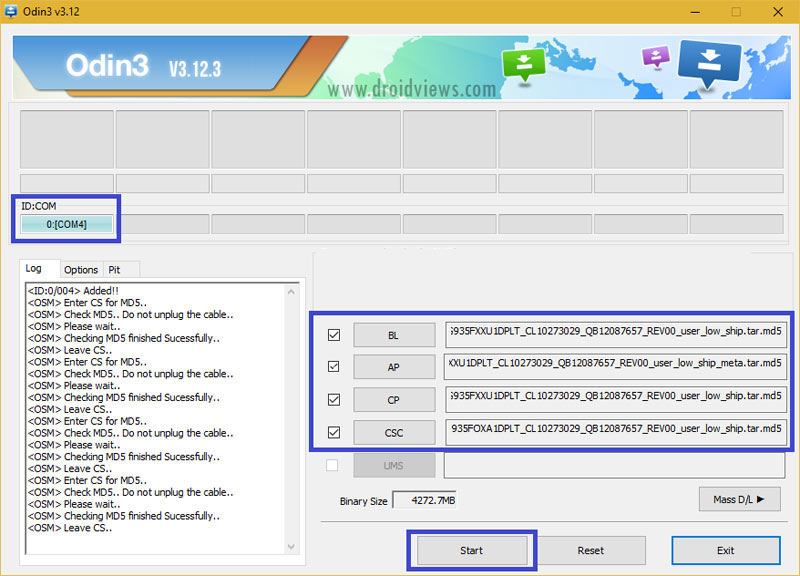Click the Odin3 V3.12.3 banner logo

(143, 66)
